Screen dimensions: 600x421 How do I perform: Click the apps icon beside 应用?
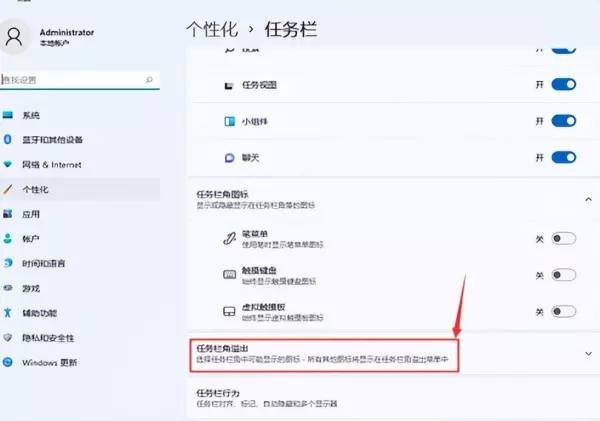pos(8,214)
